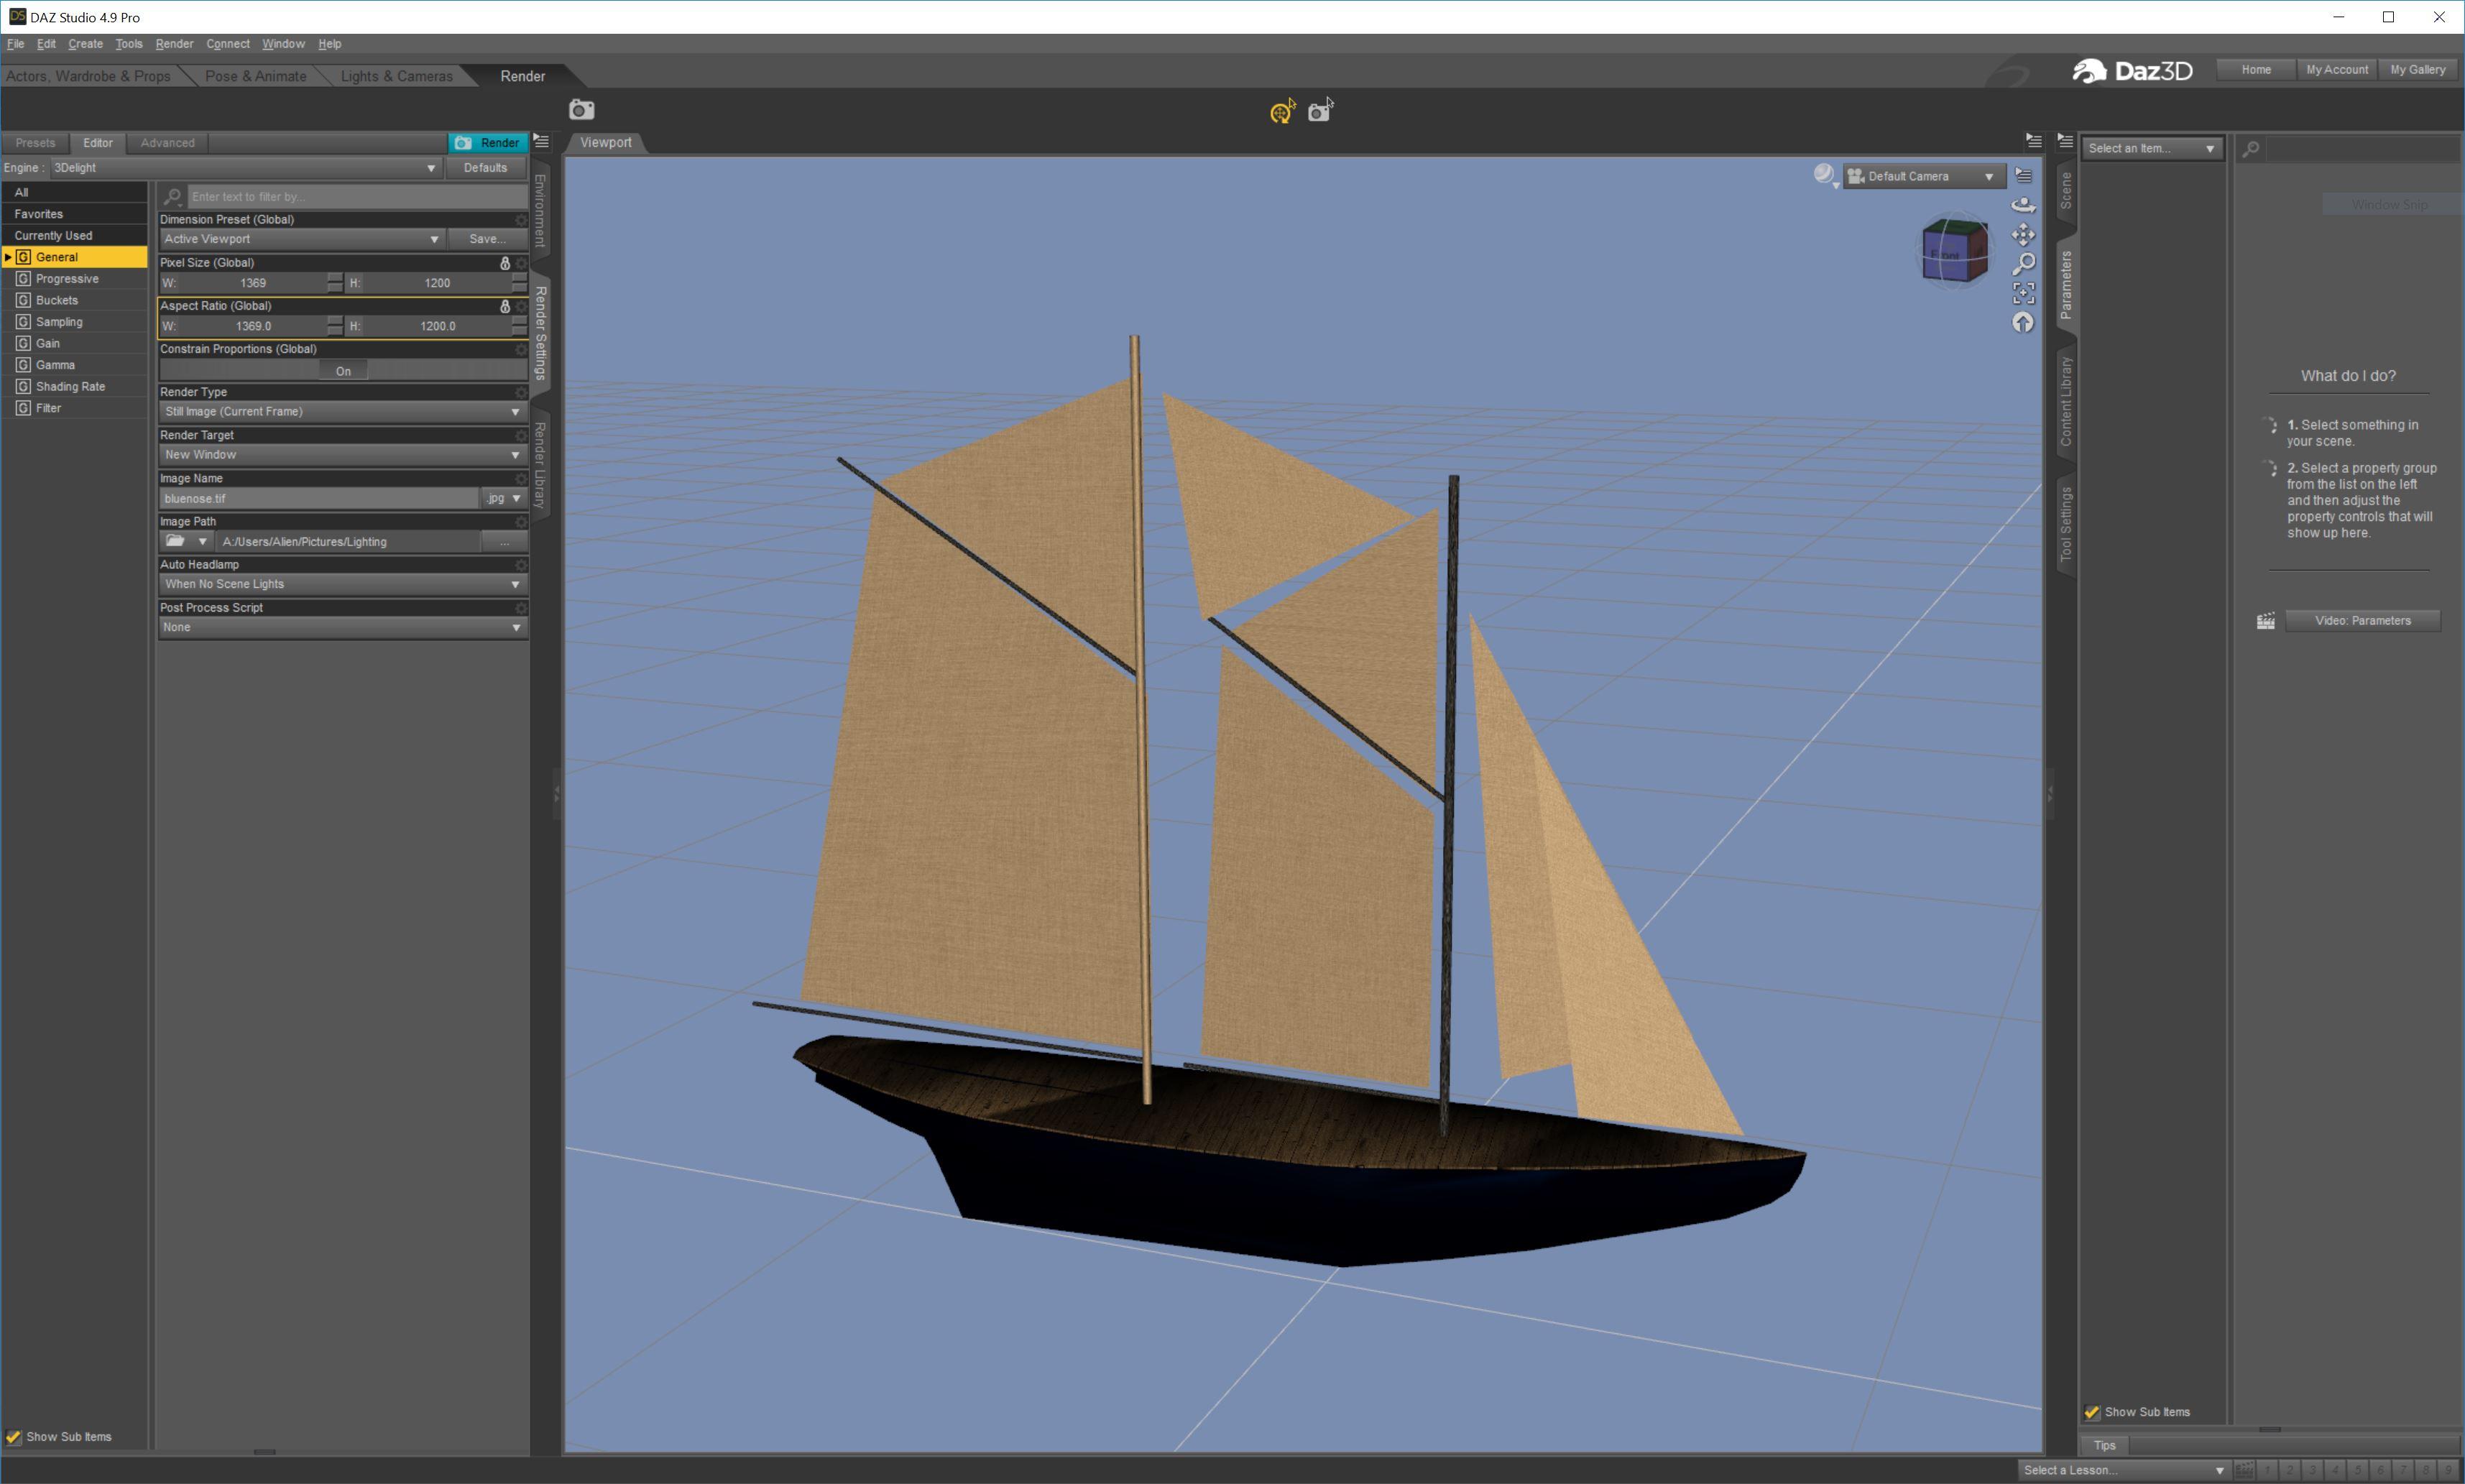Toggle Show Sub Items in Parameters pane
Viewport: 2465px width, 1484px height.
tap(2092, 1412)
